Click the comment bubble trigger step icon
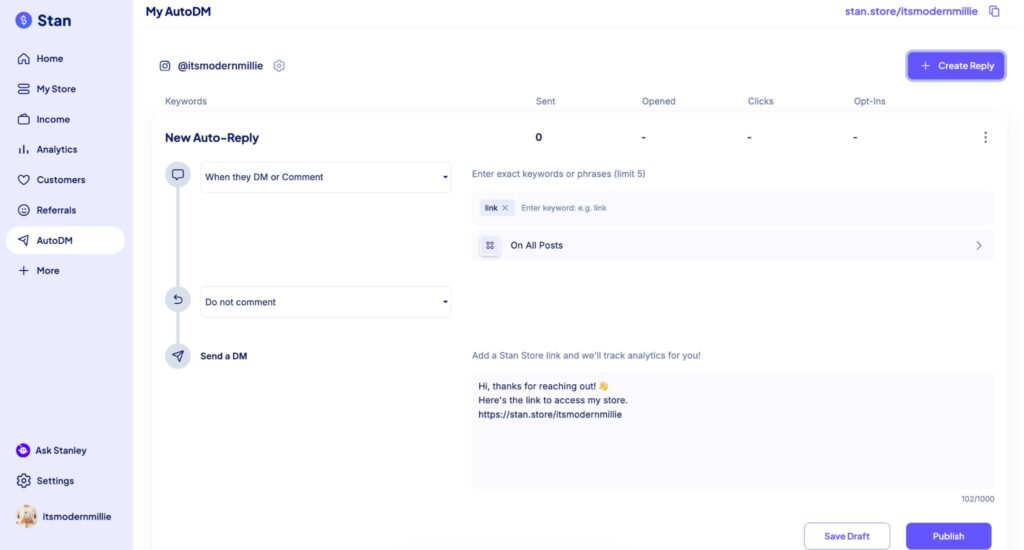 [178, 174]
